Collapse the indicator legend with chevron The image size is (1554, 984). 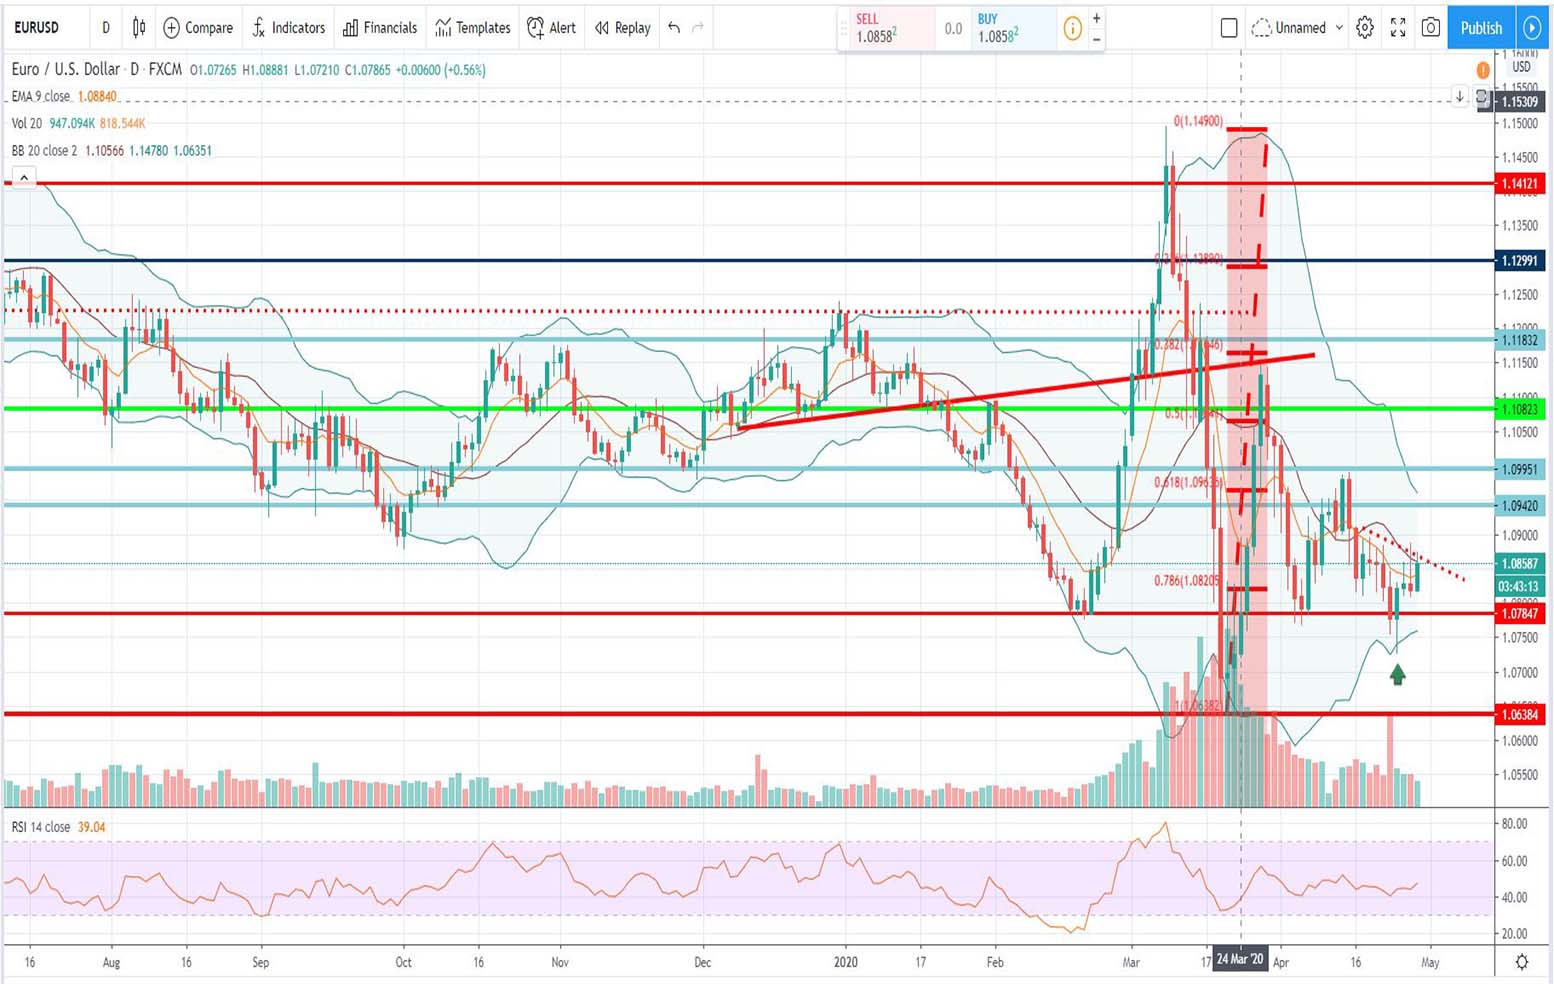pyautogui.click(x=24, y=178)
